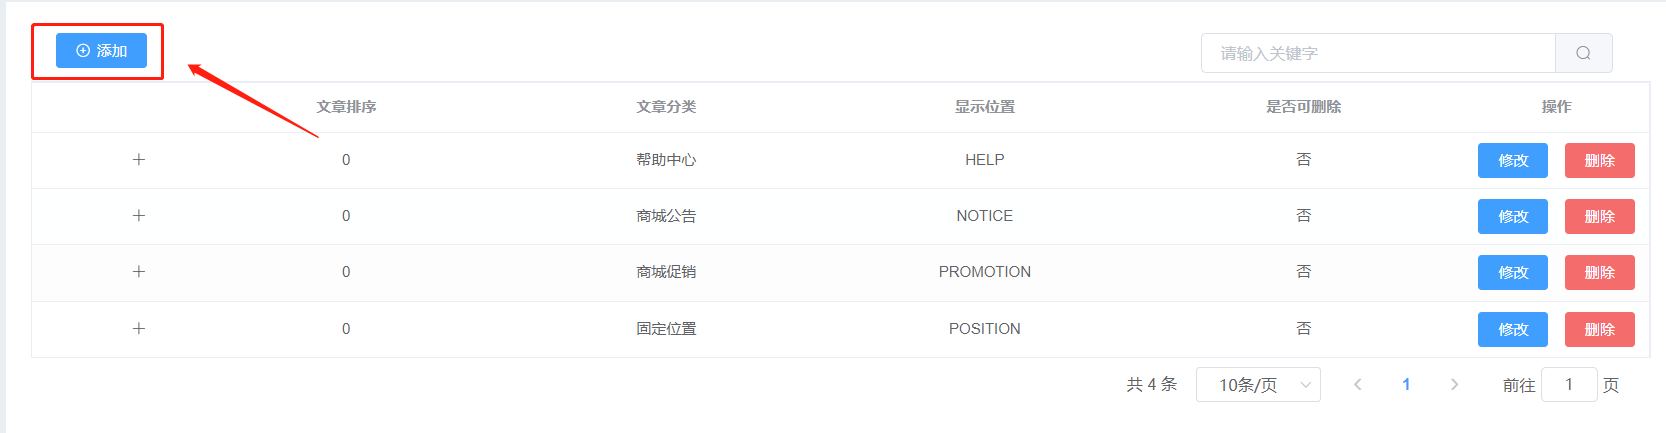Go to next page arrow
This screenshot has height=433, width=1666.
1454,385
